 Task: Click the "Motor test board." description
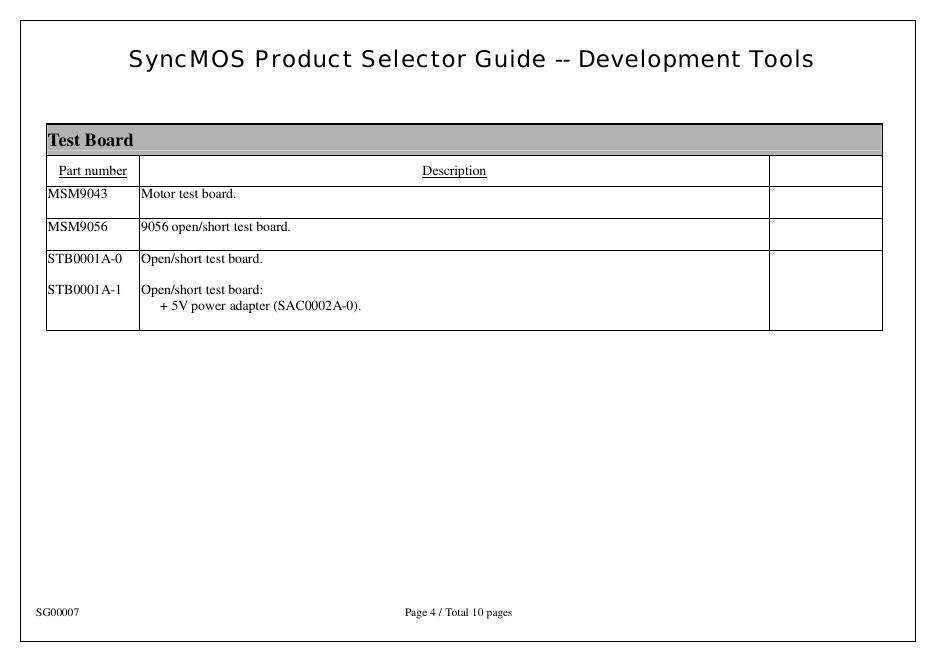click(x=189, y=194)
